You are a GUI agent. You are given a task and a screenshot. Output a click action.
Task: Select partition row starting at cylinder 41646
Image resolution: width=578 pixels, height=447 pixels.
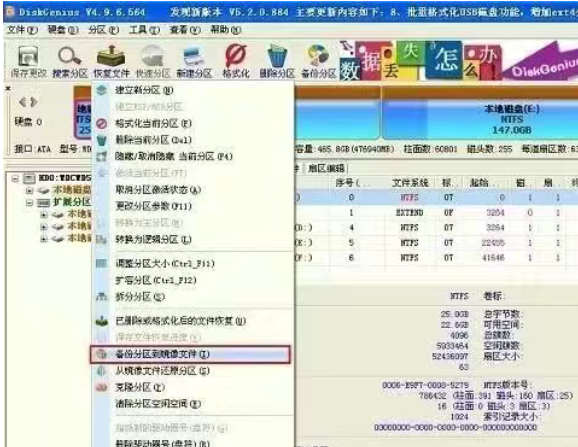(436, 258)
